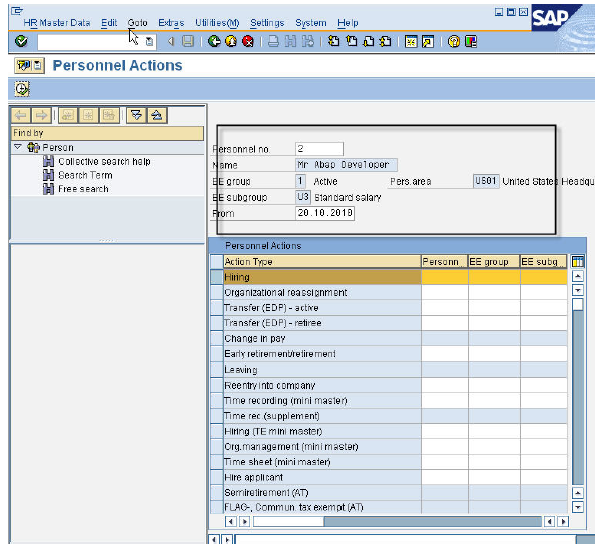Select Free search in the tree
This screenshot has height=546, width=595.
tap(83, 189)
